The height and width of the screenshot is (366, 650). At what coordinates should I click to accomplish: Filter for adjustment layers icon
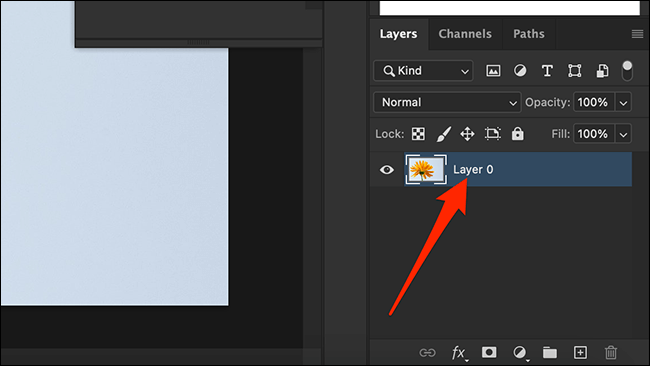520,71
